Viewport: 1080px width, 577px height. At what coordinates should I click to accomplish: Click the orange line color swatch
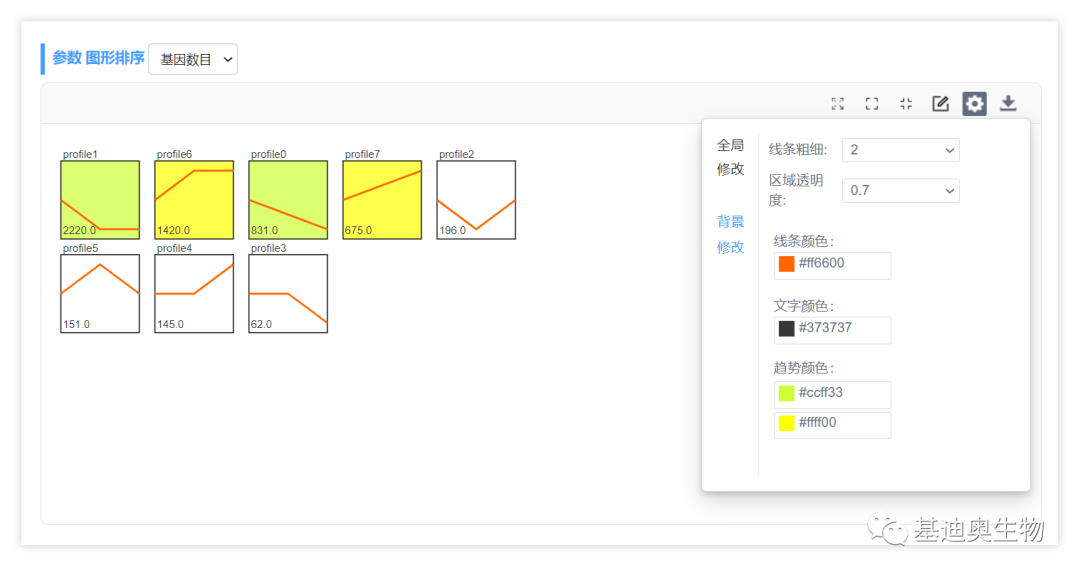pyautogui.click(x=787, y=264)
